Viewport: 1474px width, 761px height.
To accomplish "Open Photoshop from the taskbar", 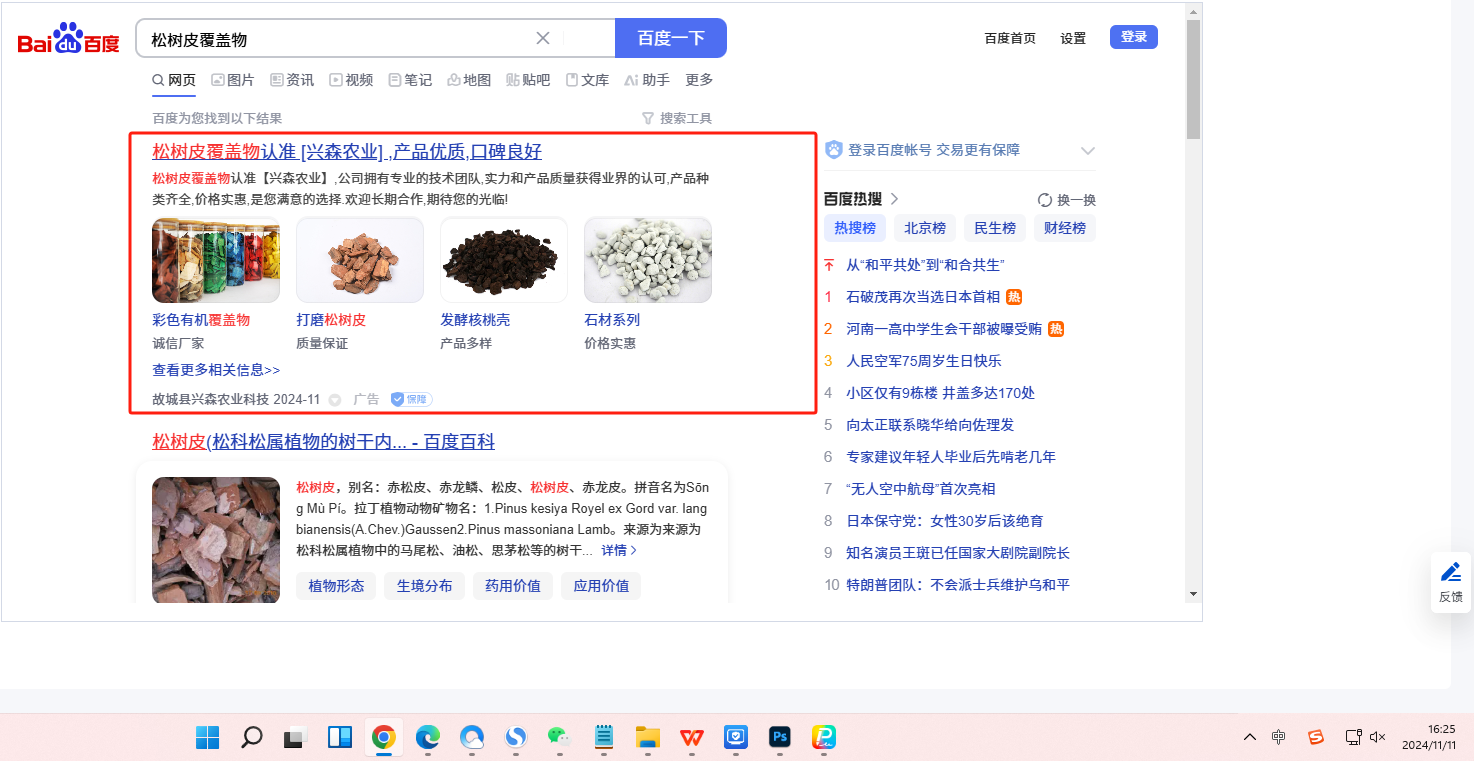I will point(780,738).
